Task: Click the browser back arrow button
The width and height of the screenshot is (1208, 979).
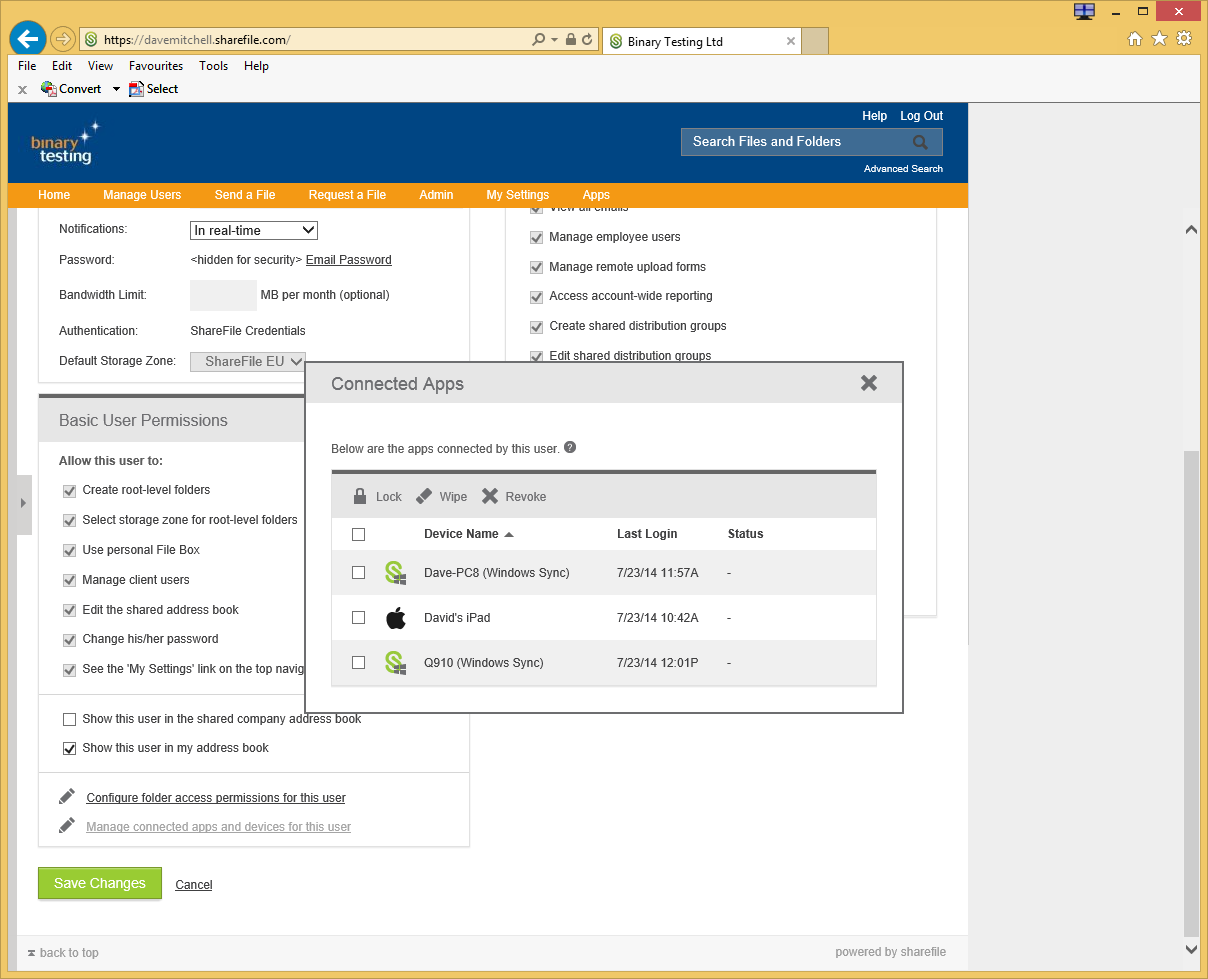Action: [28, 39]
